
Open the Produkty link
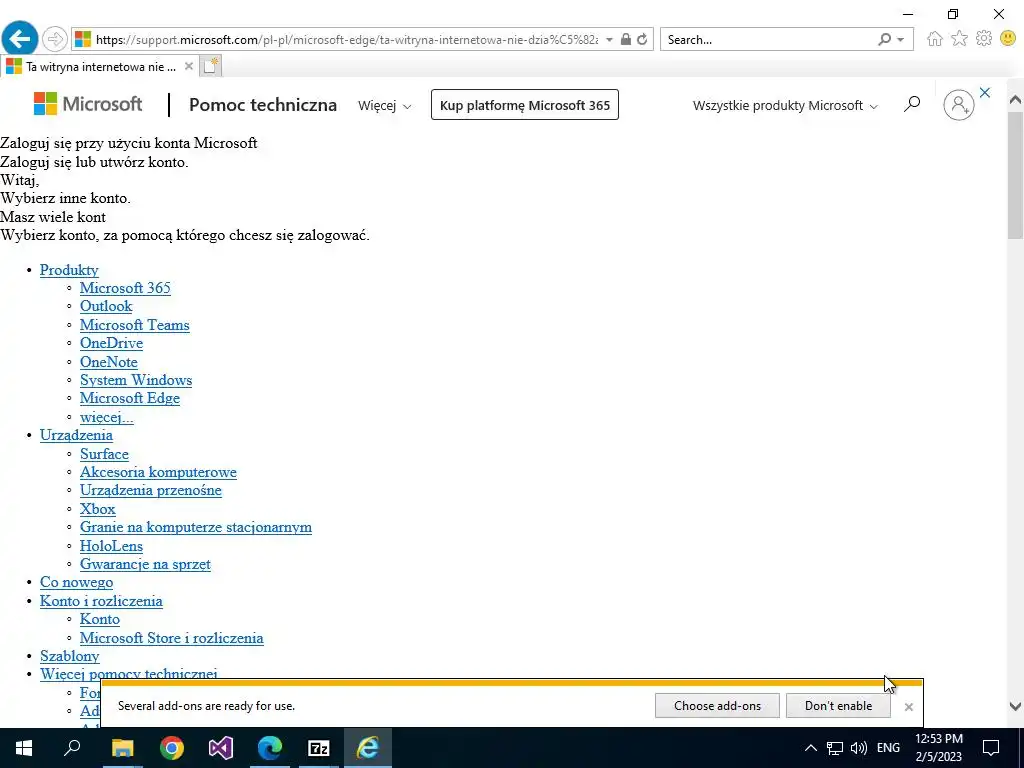coord(69,270)
